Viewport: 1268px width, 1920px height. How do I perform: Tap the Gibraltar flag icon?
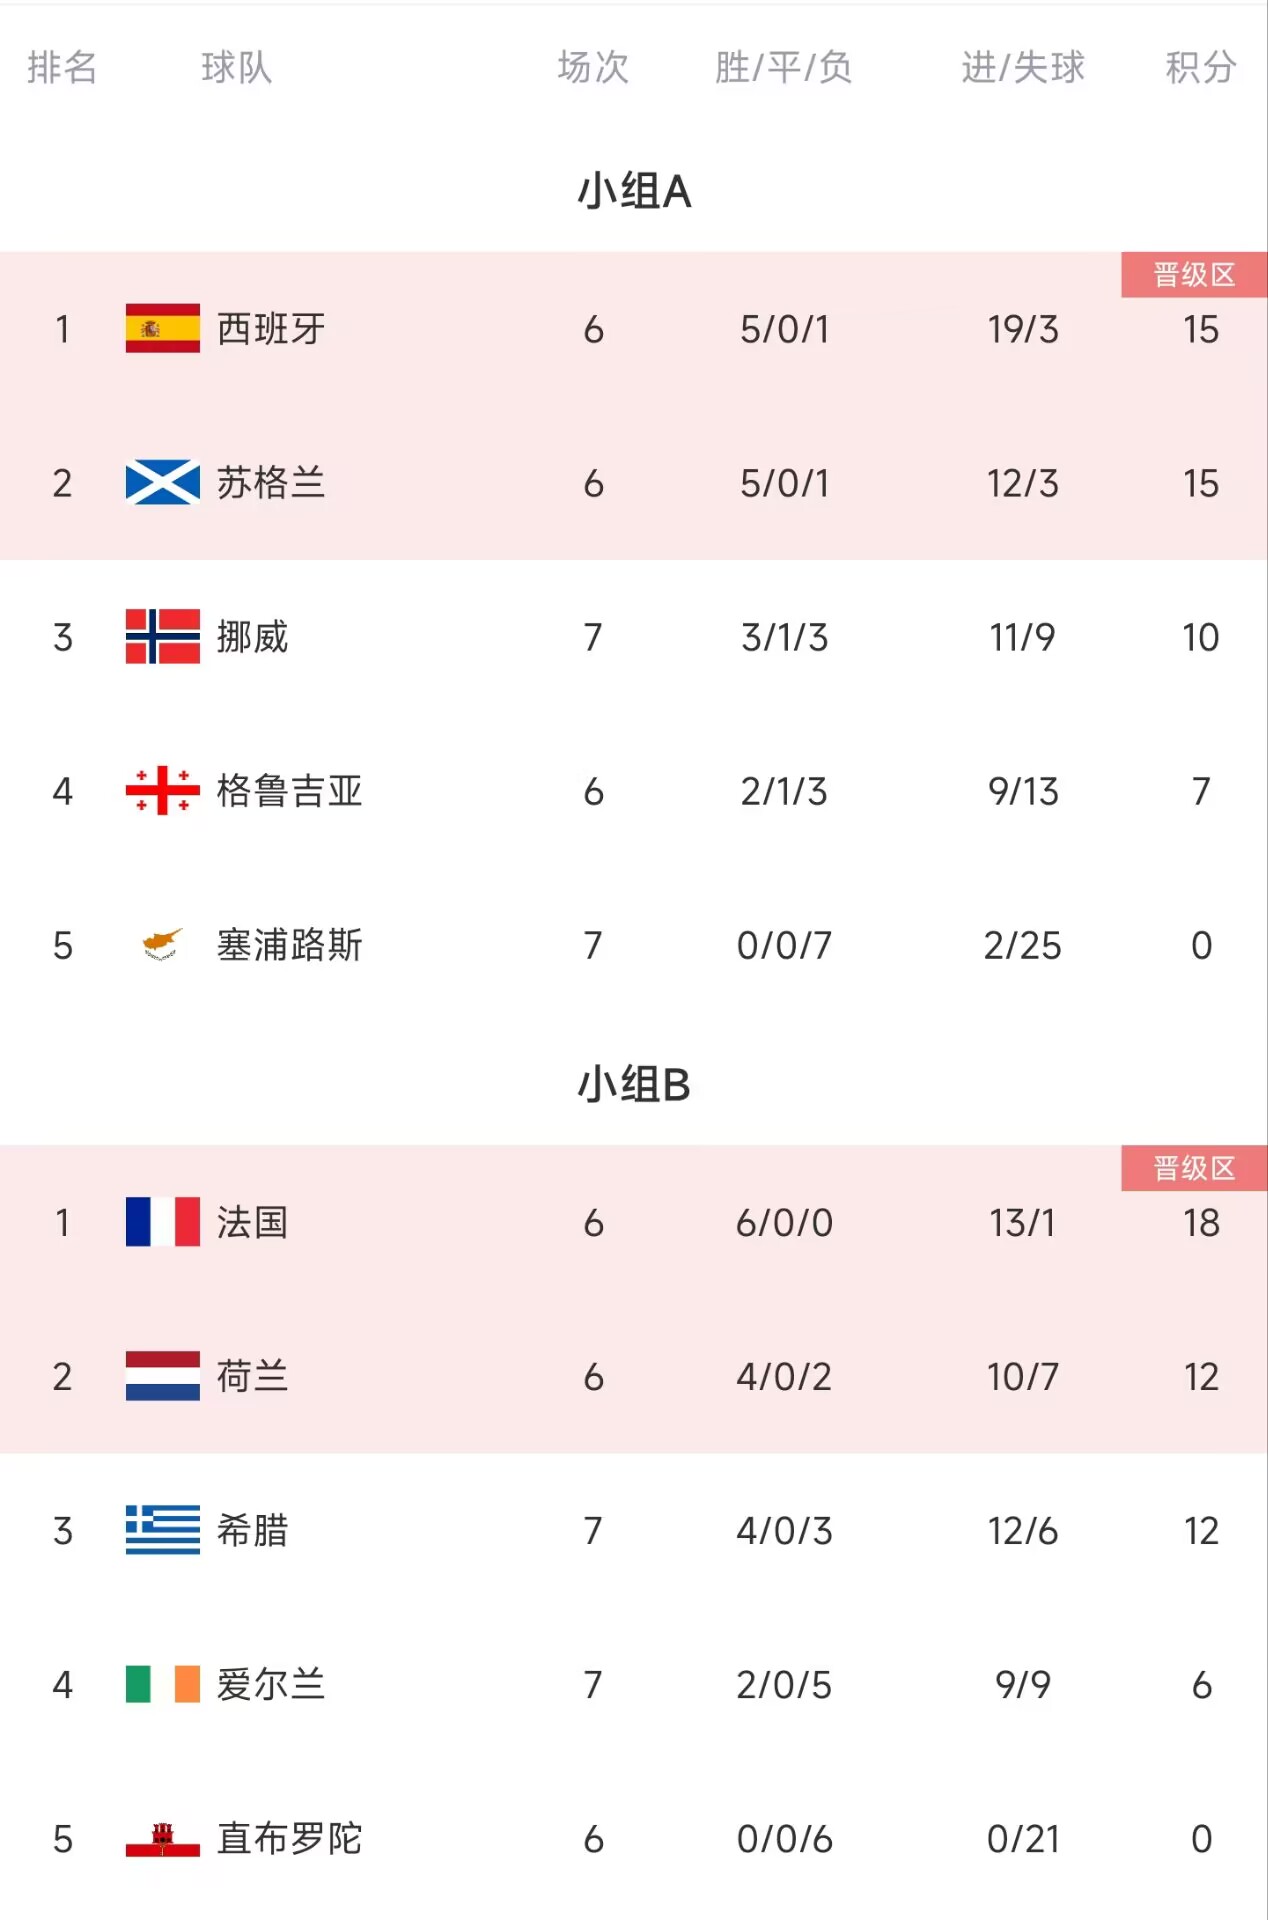point(163,1839)
